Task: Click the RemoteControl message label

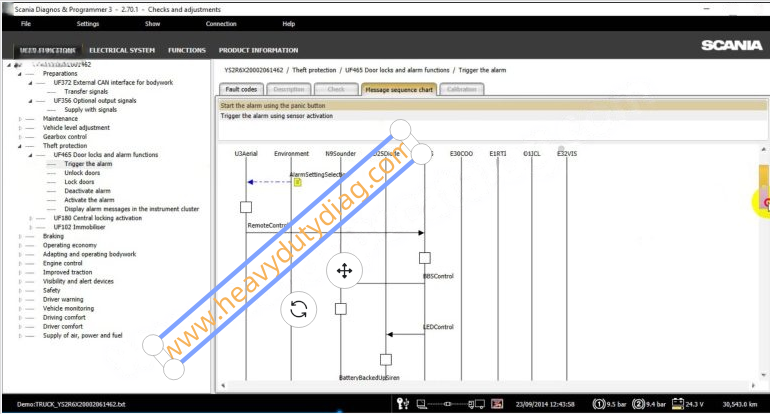Action: pos(267,225)
